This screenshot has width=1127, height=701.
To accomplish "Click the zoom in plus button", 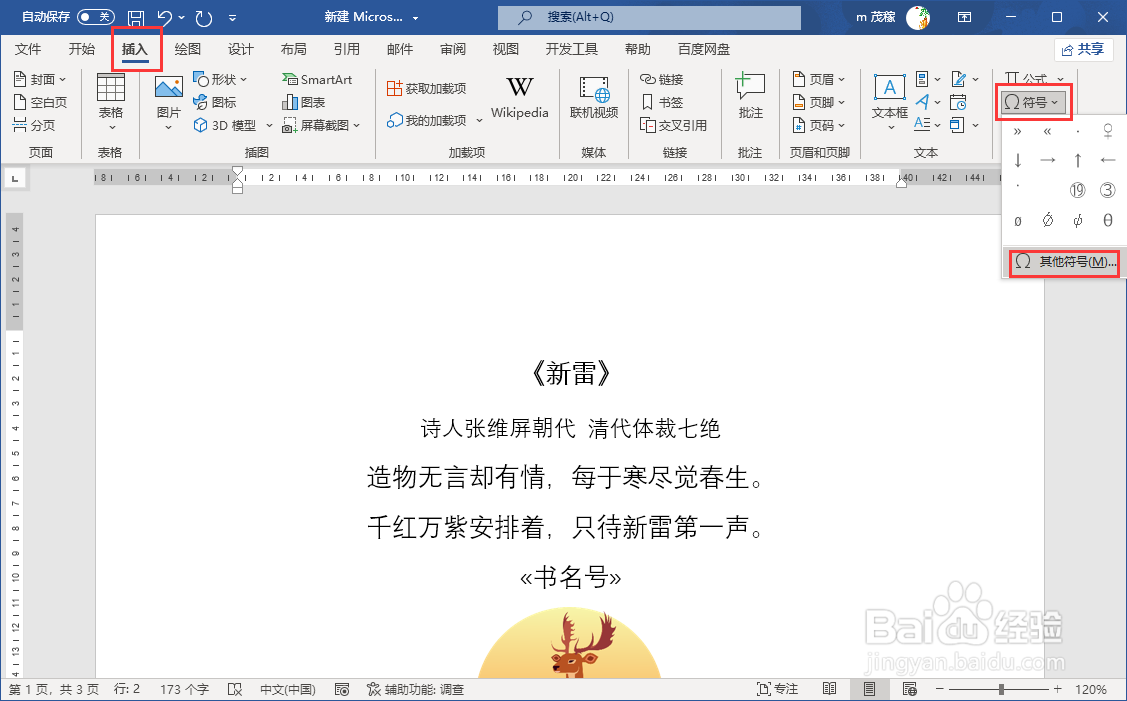I will point(1057,689).
